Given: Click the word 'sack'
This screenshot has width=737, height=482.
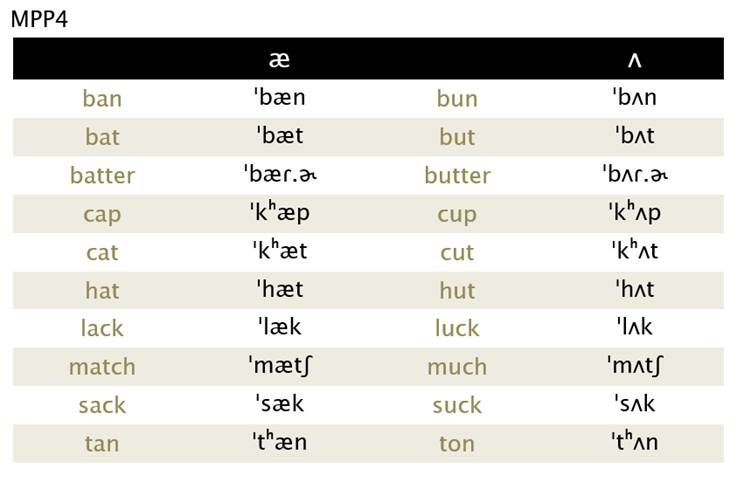Looking at the screenshot, I should click(x=102, y=405).
